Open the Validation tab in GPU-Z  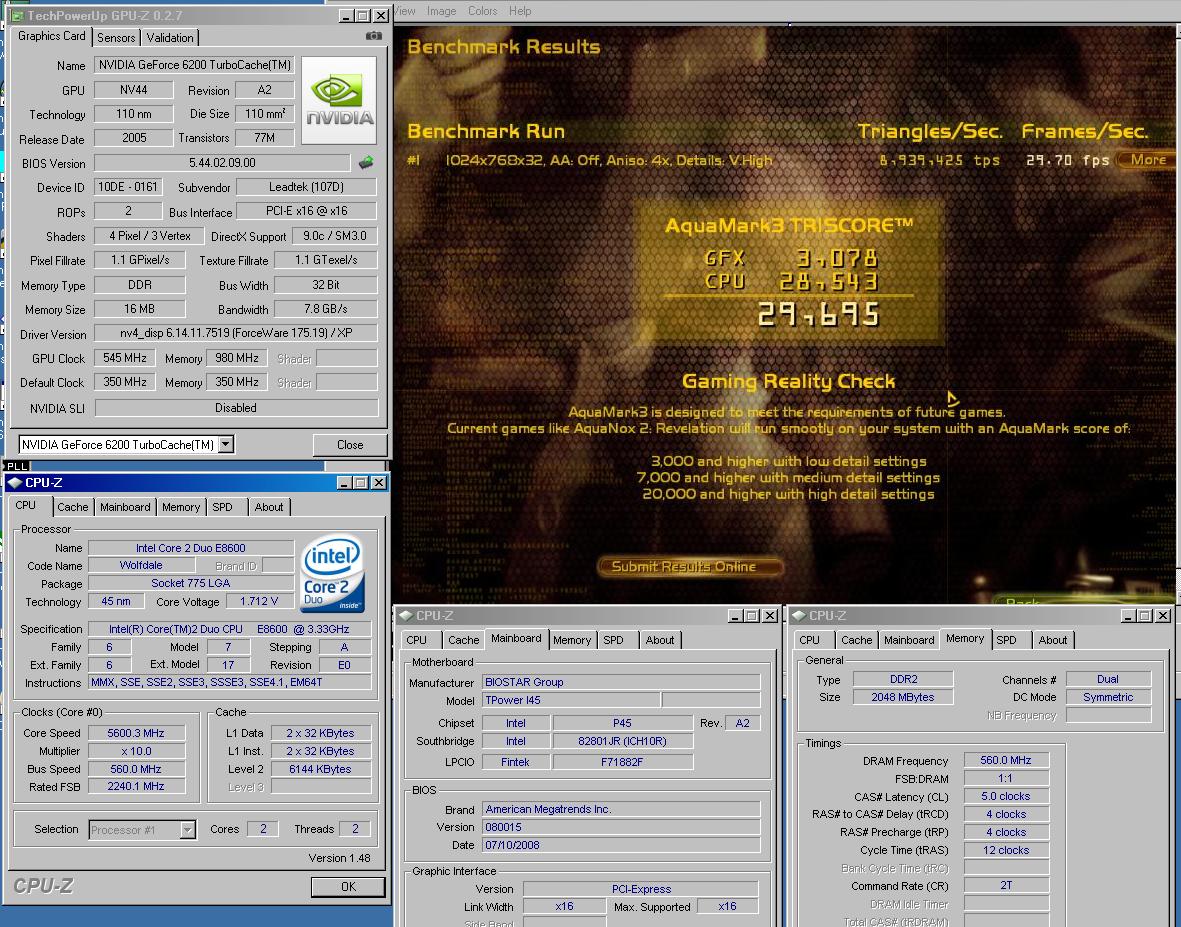[x=169, y=38]
